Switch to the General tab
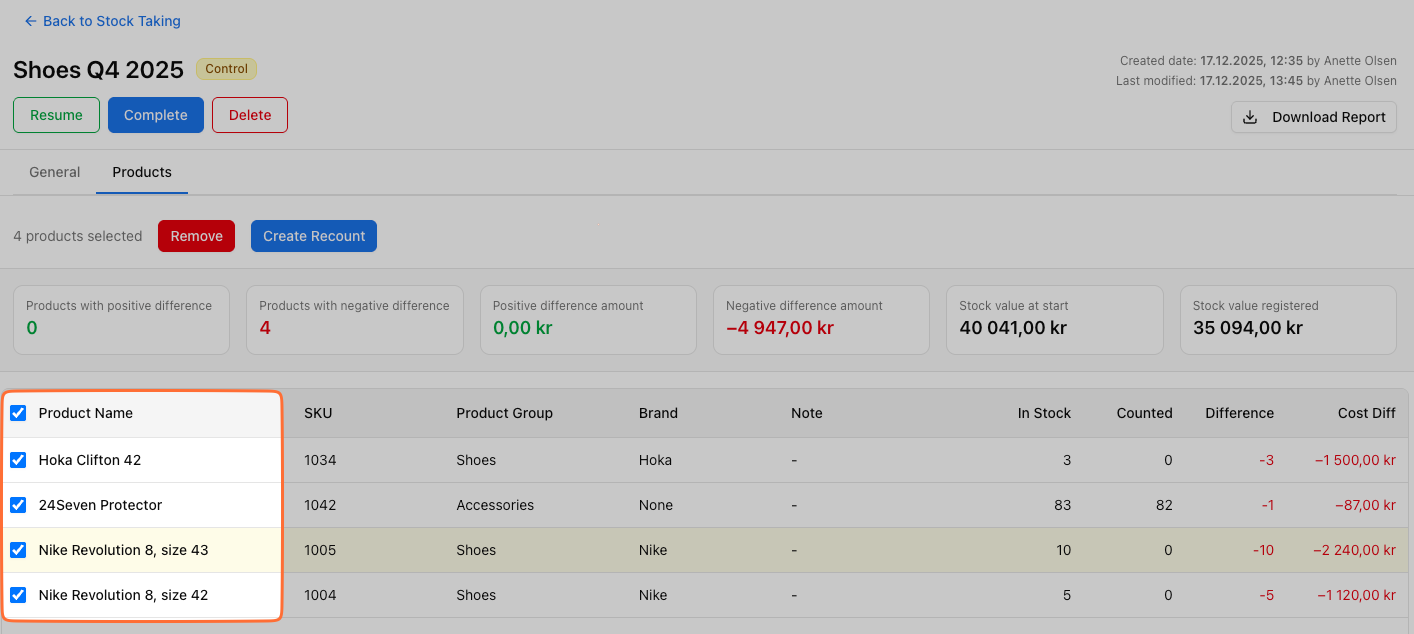This screenshot has height=634, width=1414. point(54,172)
